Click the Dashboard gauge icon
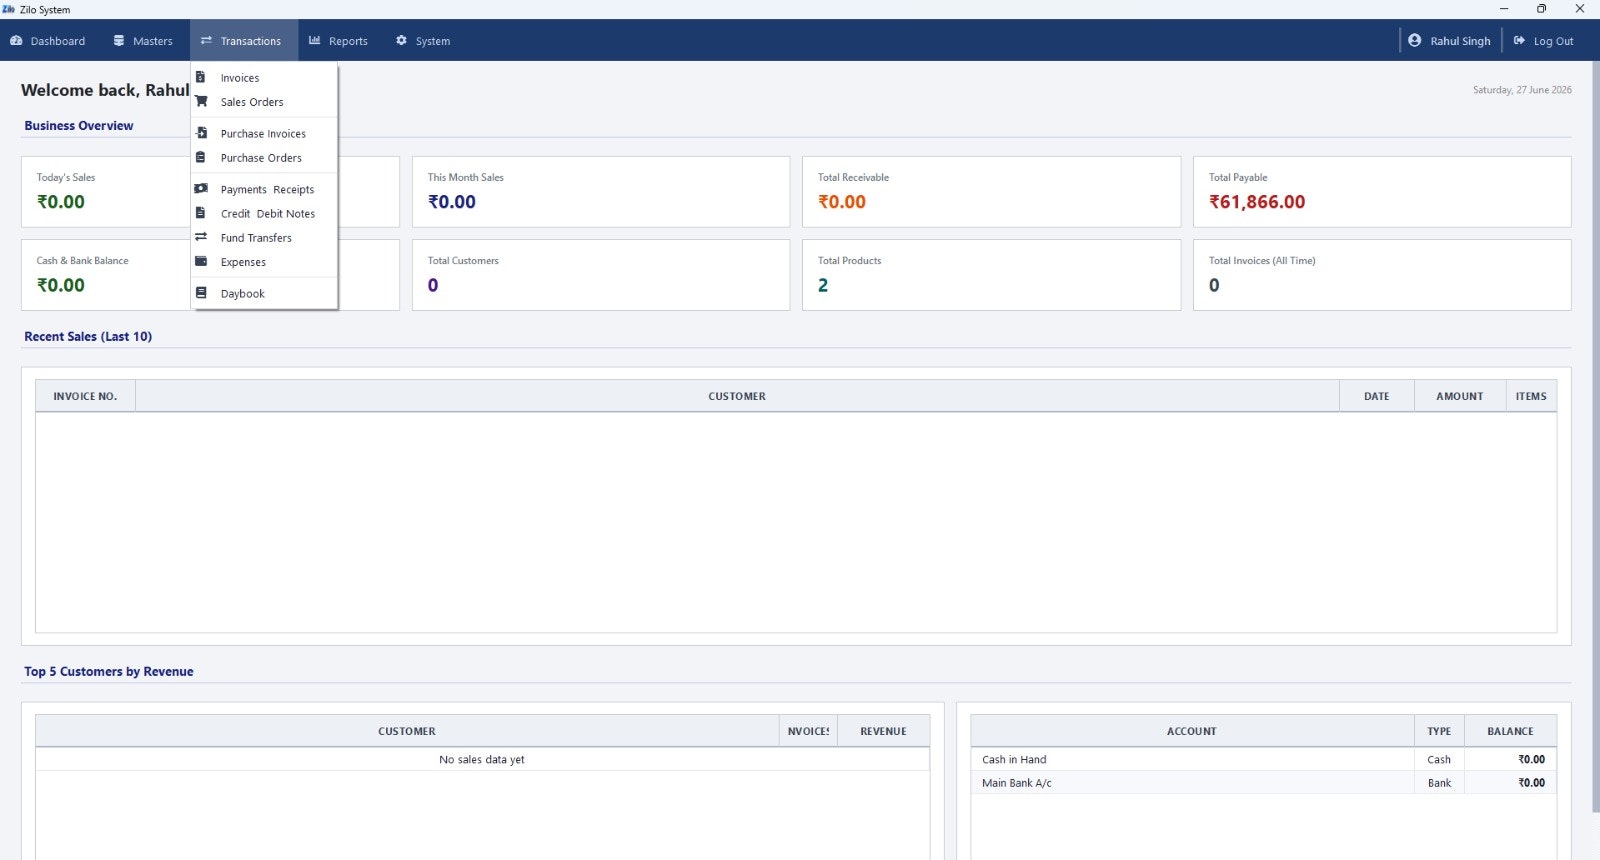Screen dimensions: 1600x860 click(x=16, y=41)
